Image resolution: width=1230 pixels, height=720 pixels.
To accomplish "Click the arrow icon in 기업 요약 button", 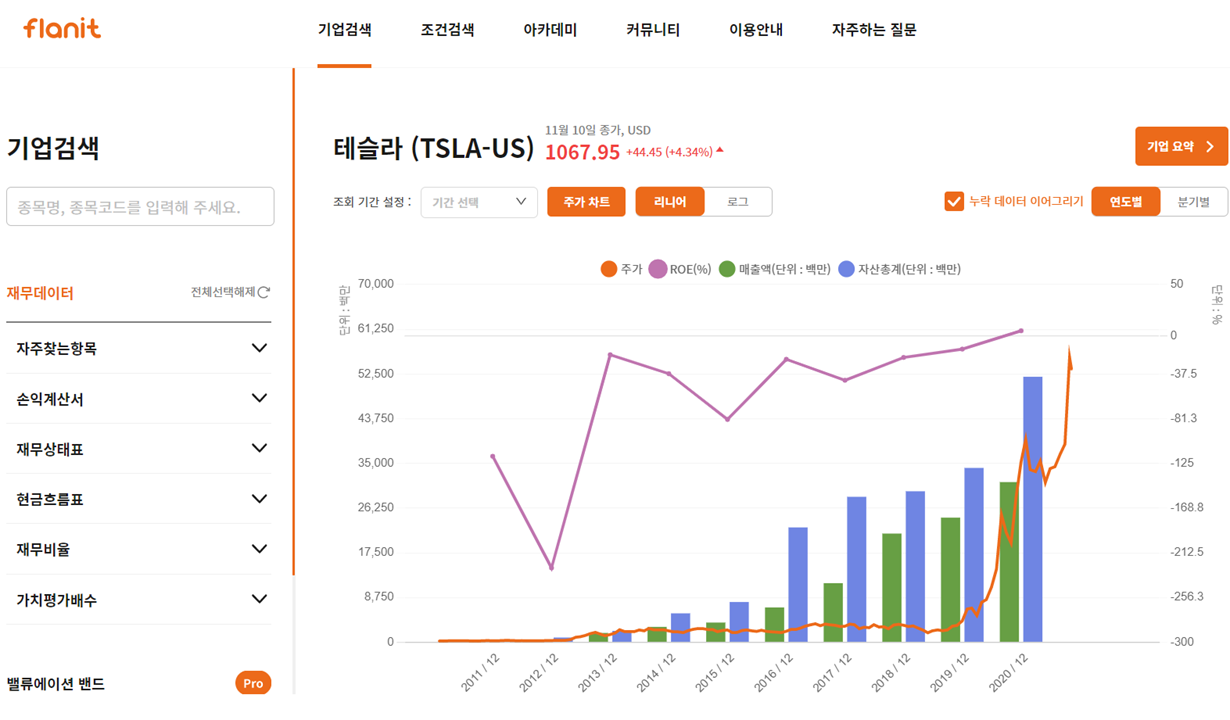I will point(1210,147).
